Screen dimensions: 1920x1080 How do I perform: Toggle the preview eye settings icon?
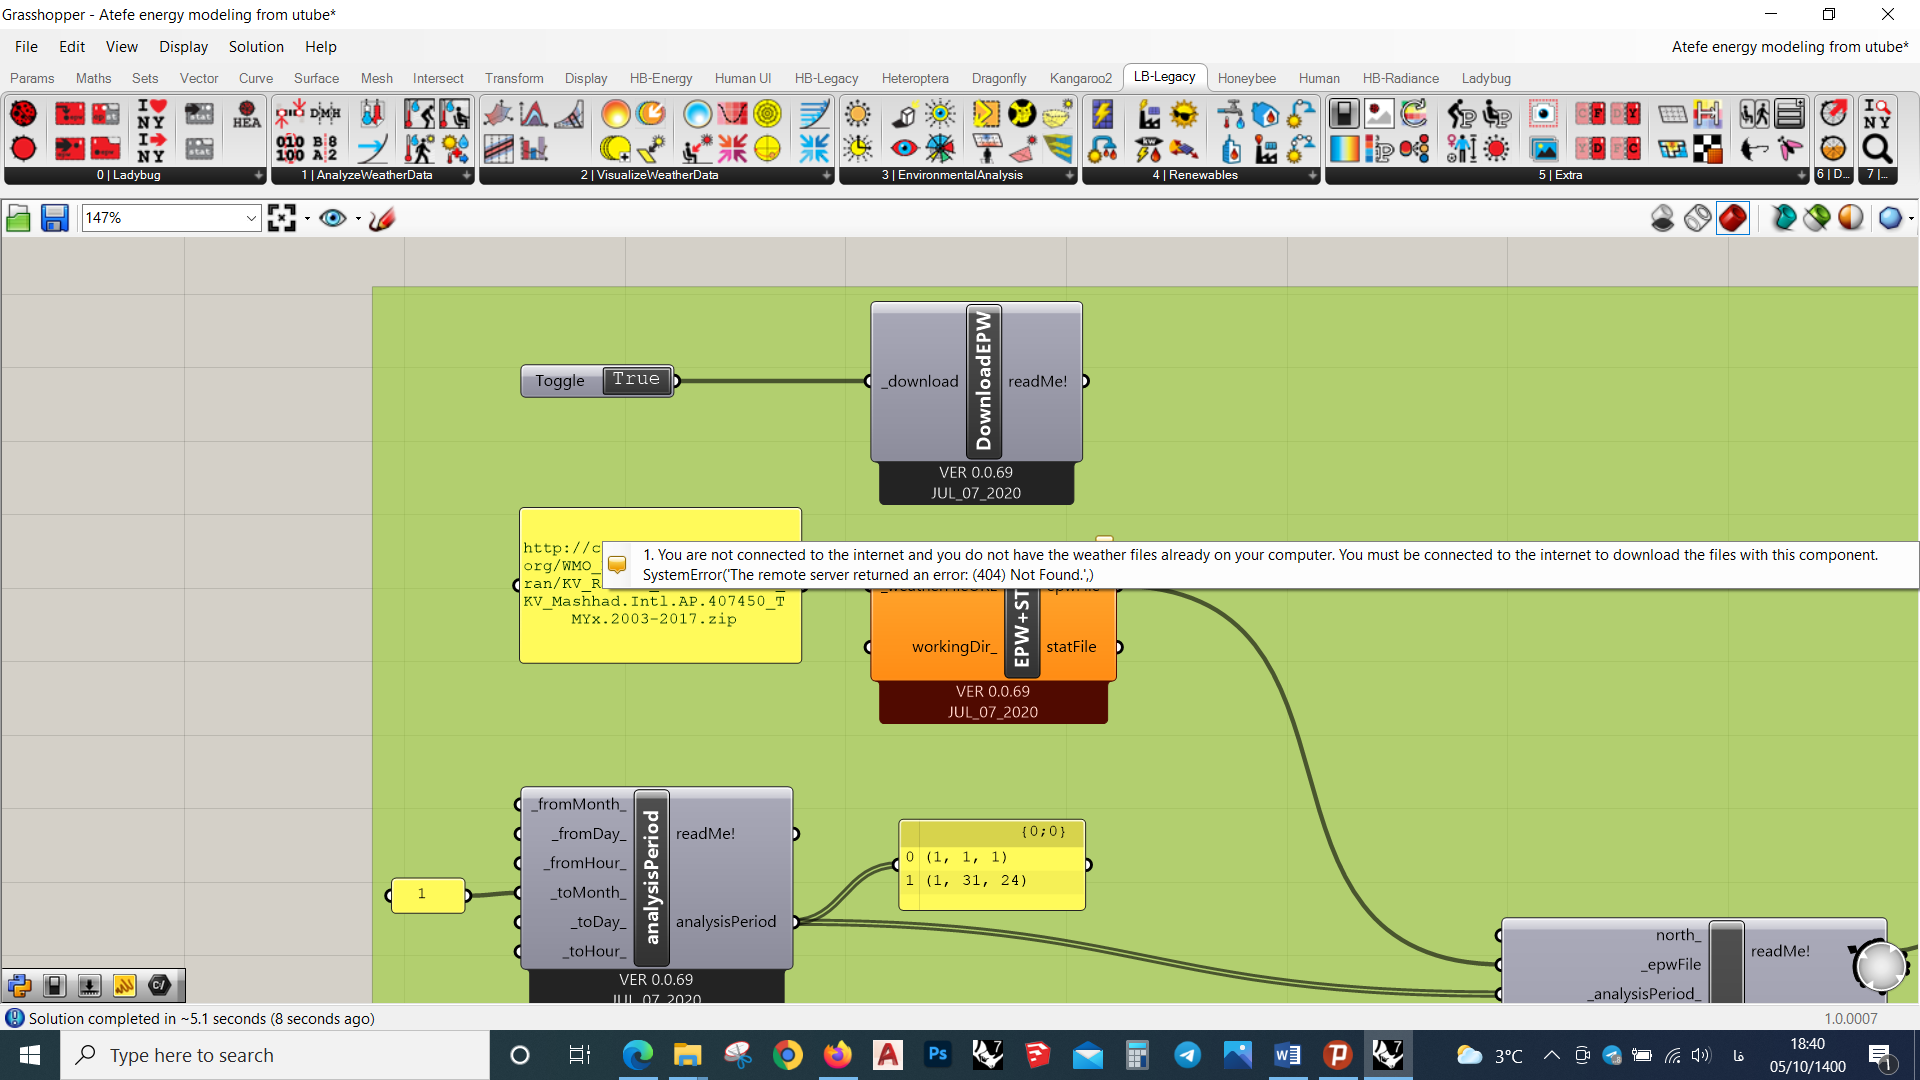[x=333, y=218]
